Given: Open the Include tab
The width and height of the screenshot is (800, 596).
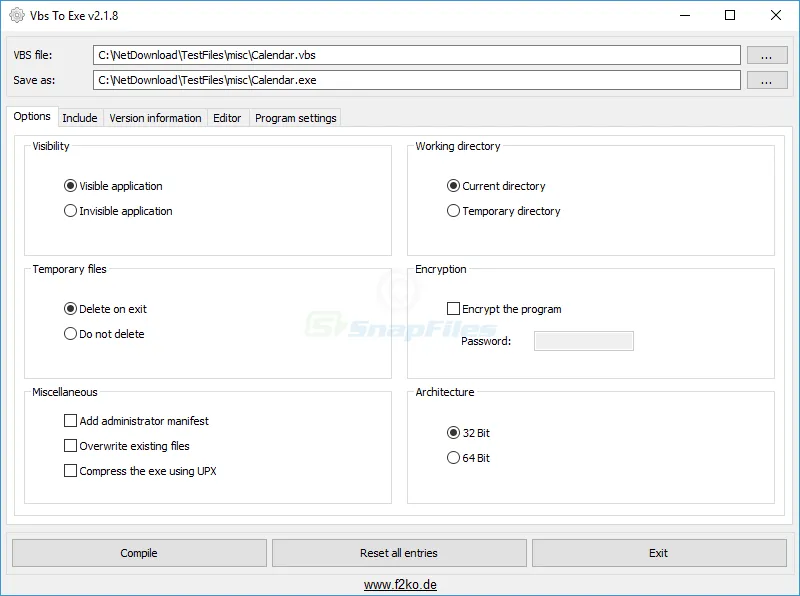Looking at the screenshot, I should [80, 118].
